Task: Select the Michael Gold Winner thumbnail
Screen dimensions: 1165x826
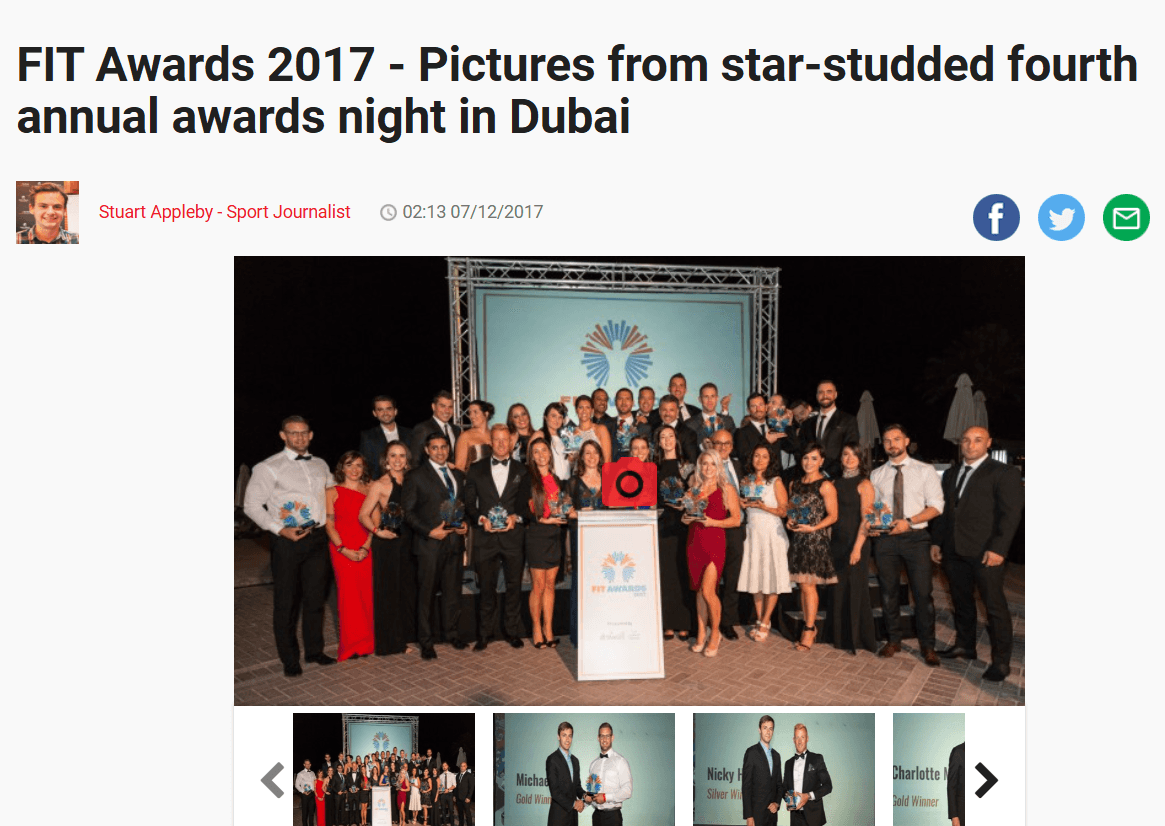Action: [x=584, y=770]
